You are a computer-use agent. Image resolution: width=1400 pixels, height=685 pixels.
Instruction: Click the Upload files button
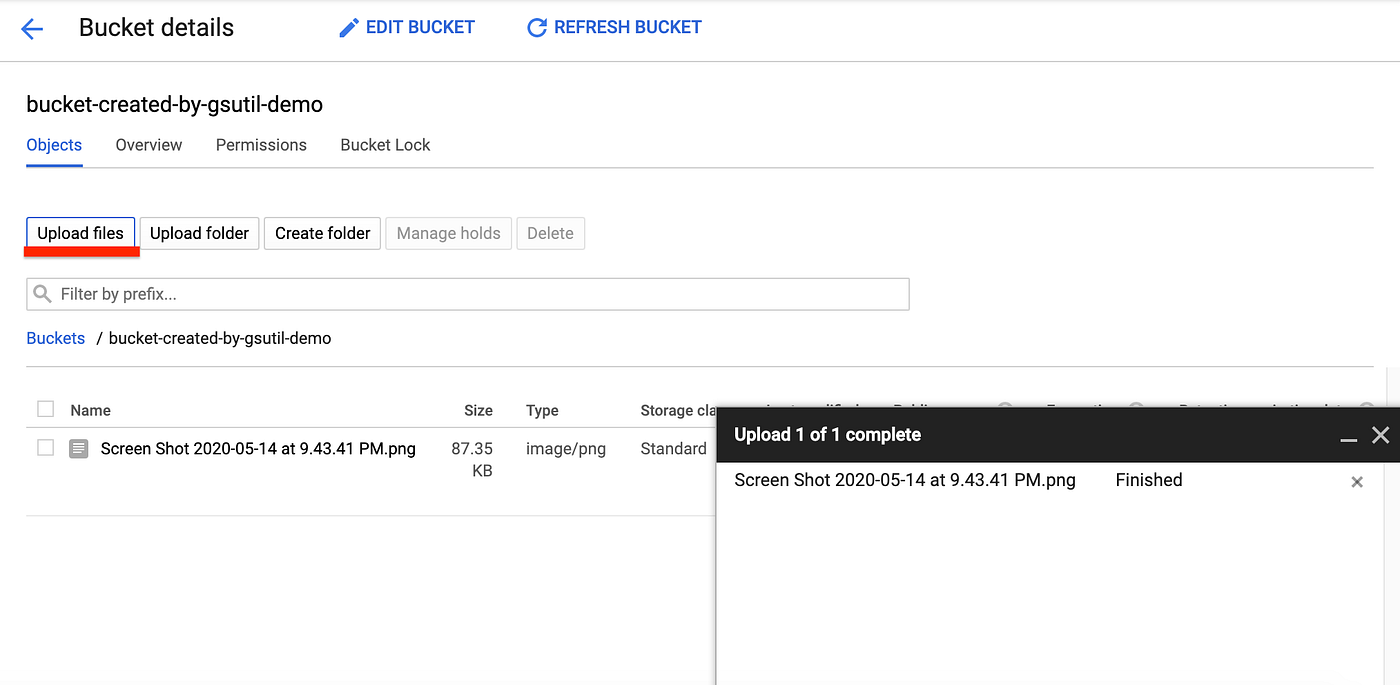[x=80, y=233]
